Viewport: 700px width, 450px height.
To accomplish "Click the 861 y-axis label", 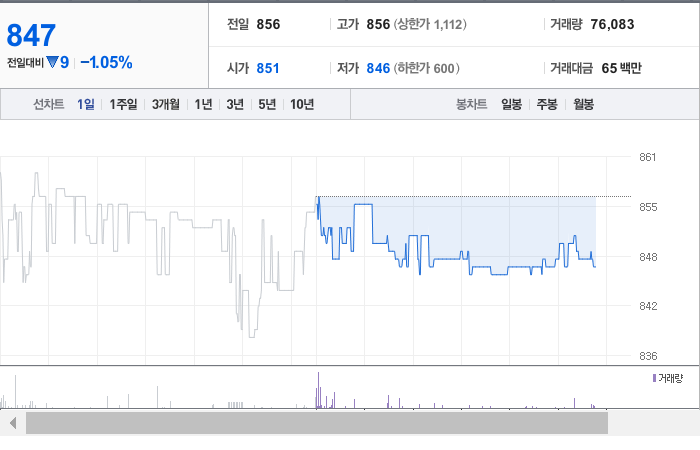I will coord(648,157).
